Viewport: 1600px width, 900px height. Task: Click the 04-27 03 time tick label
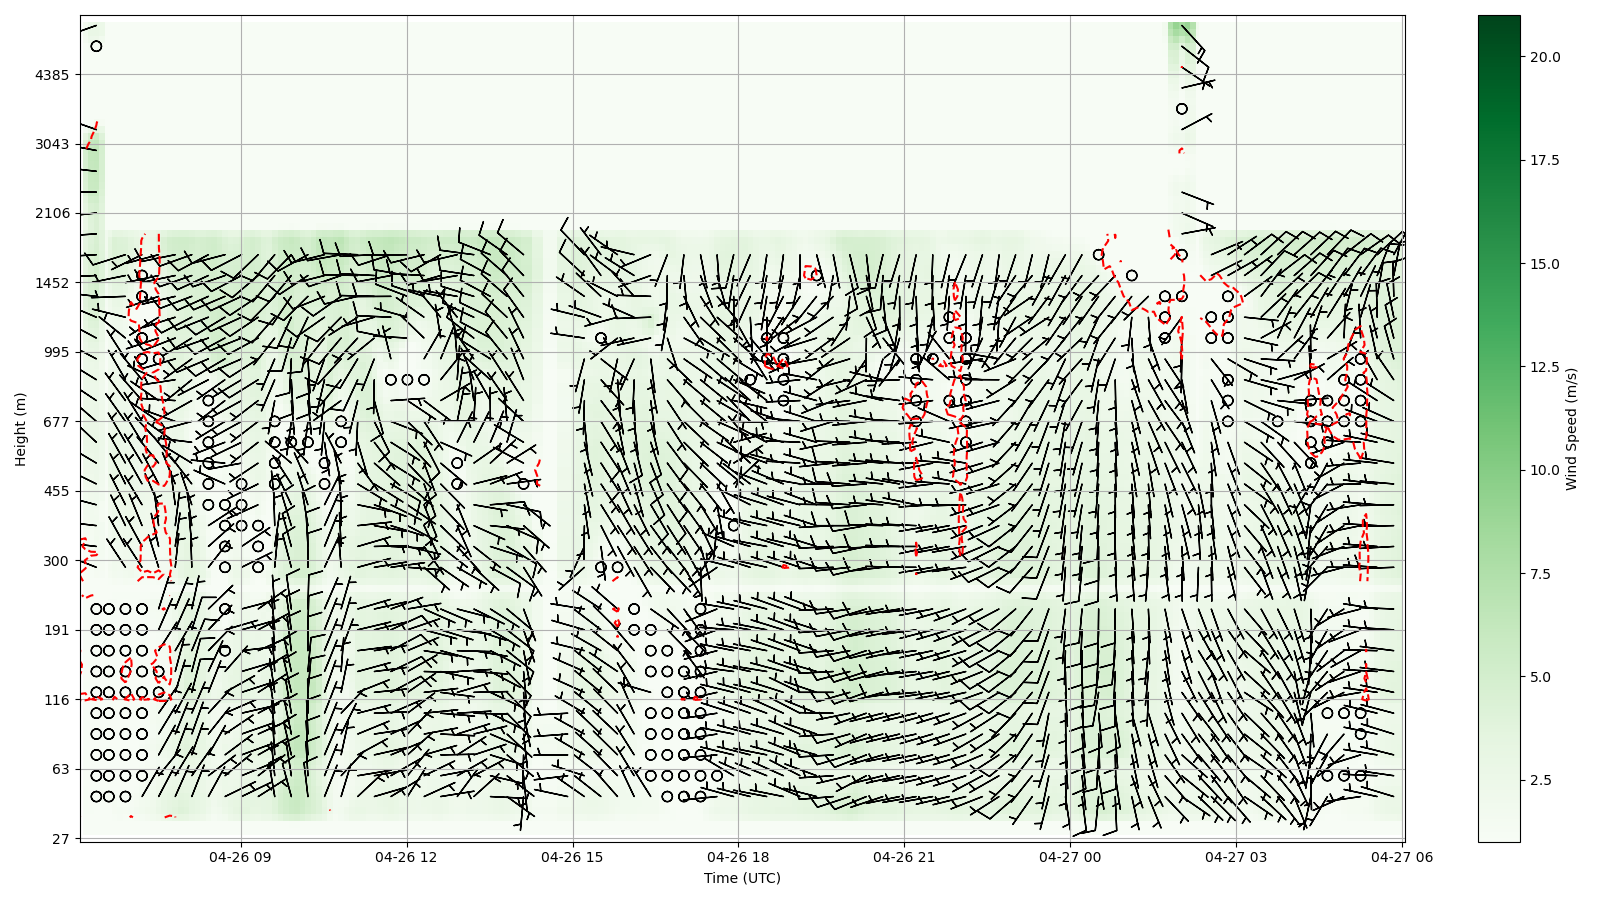pyautogui.click(x=1236, y=857)
